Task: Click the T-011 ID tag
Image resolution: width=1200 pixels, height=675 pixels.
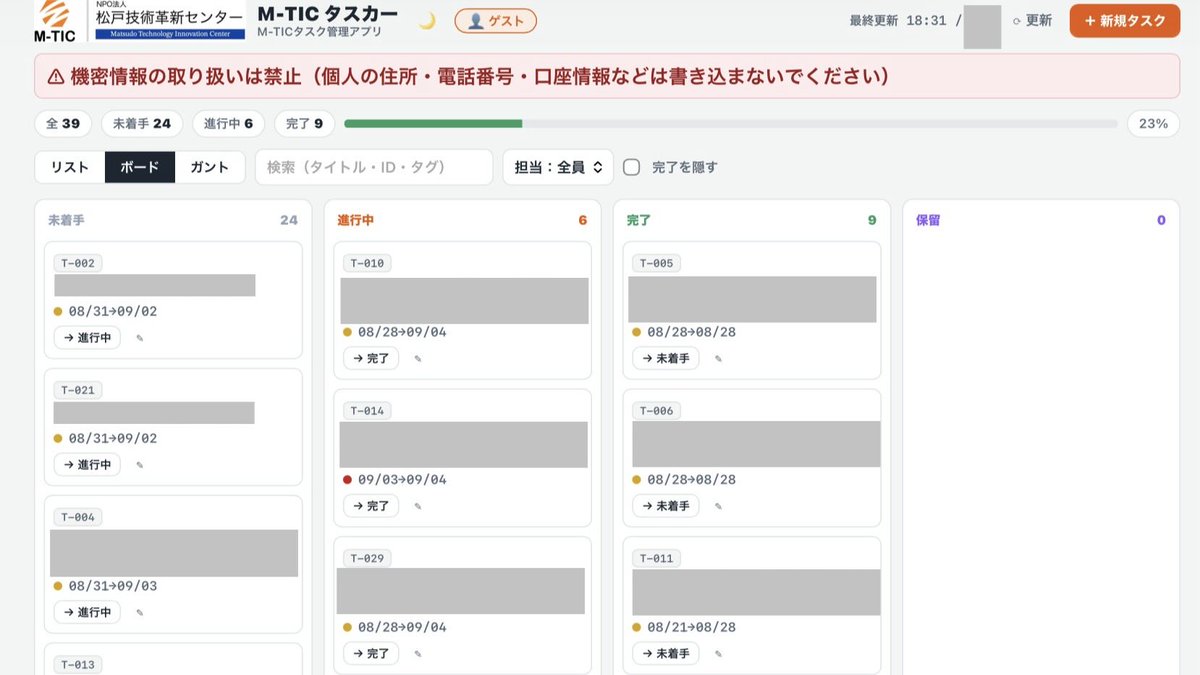Action: point(656,558)
